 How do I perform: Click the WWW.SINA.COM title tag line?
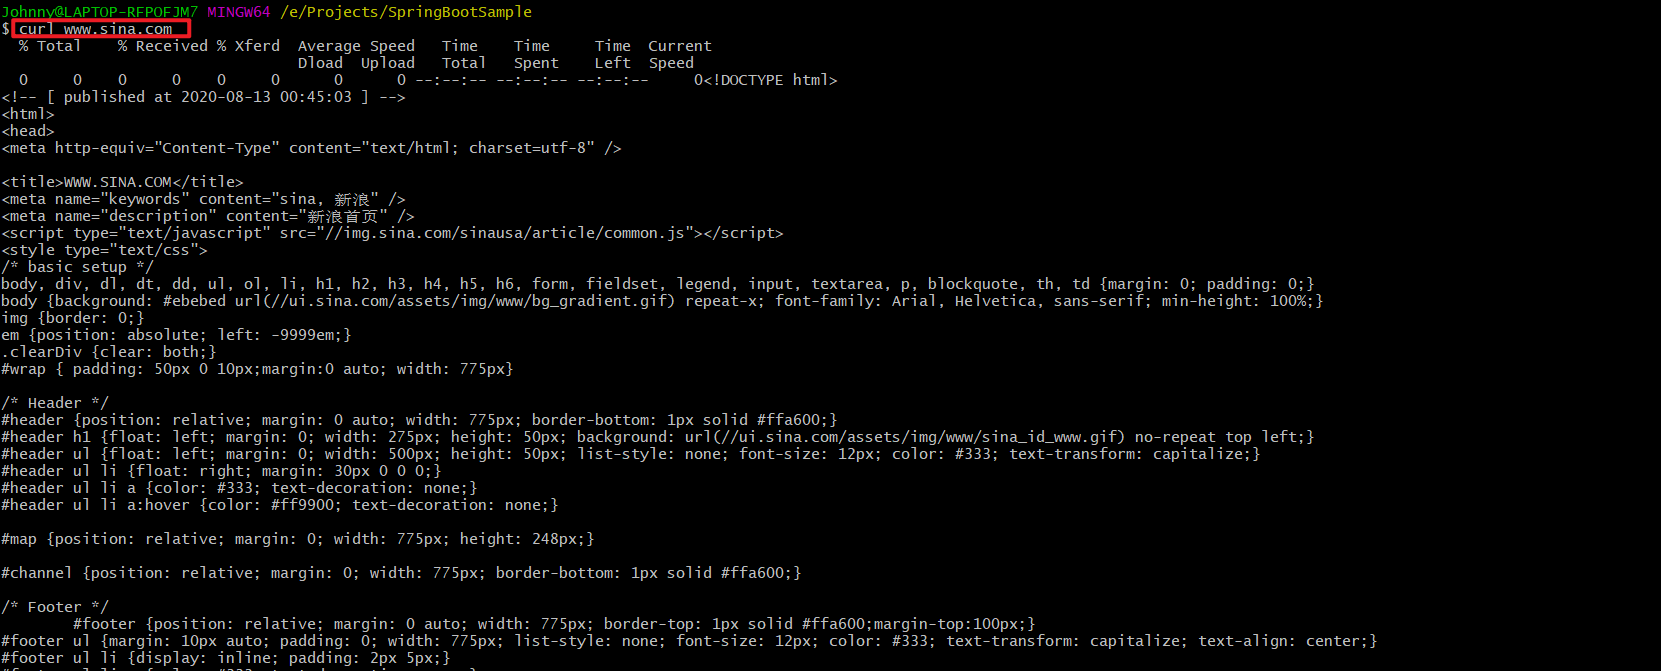[x=122, y=182]
